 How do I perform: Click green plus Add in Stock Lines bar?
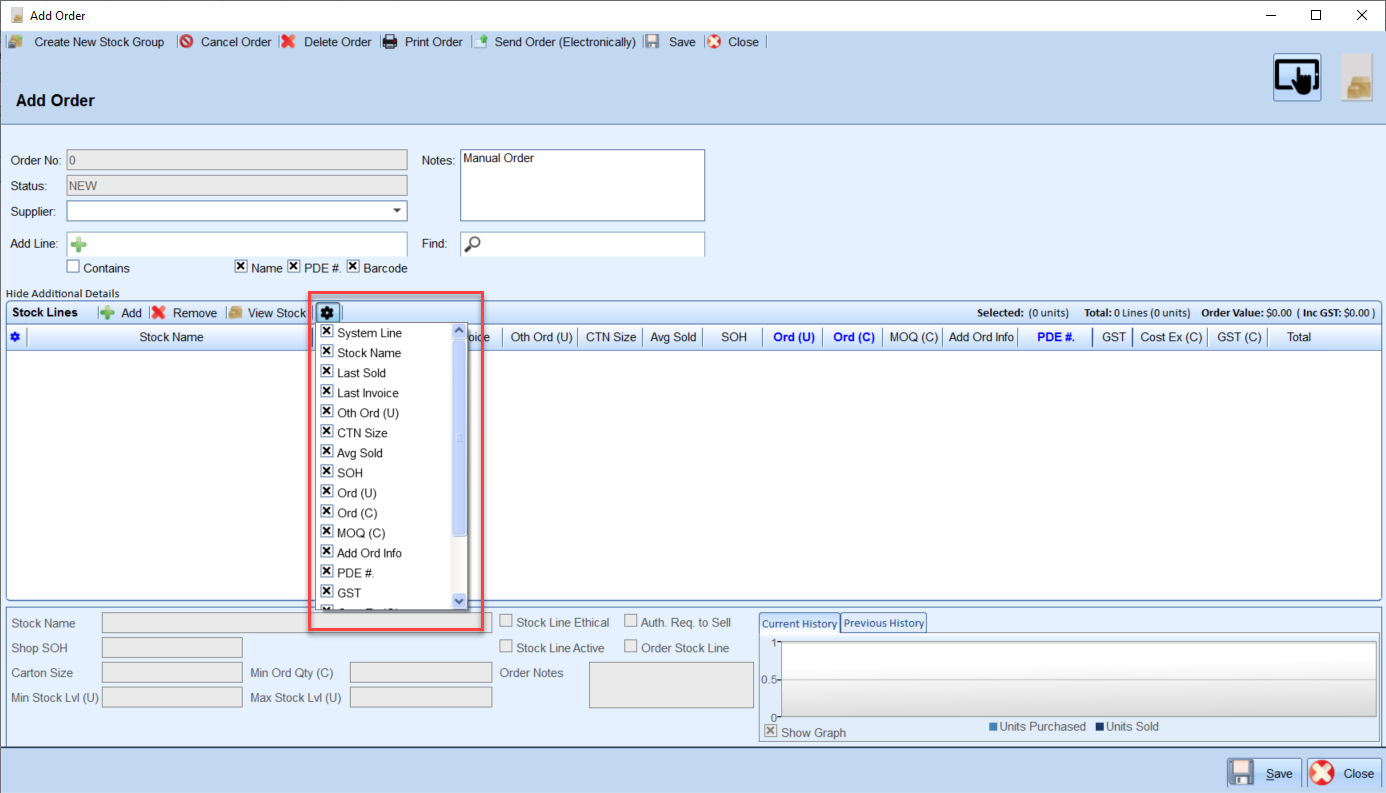(107, 313)
